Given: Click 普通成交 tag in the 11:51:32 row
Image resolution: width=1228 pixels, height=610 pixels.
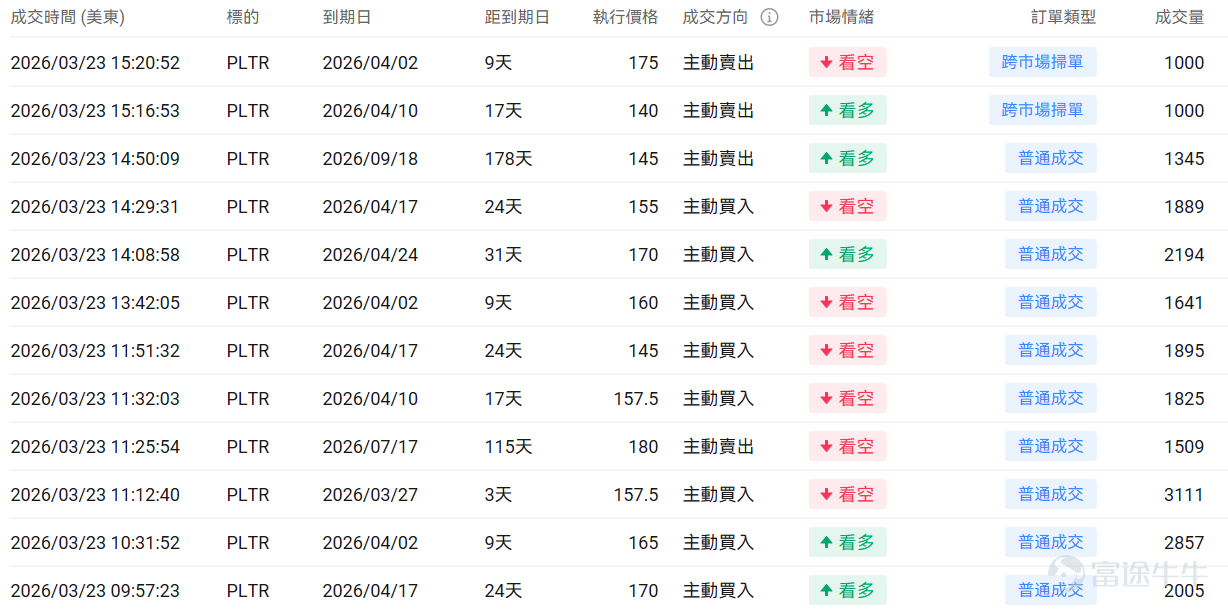Looking at the screenshot, I should (x=1051, y=350).
